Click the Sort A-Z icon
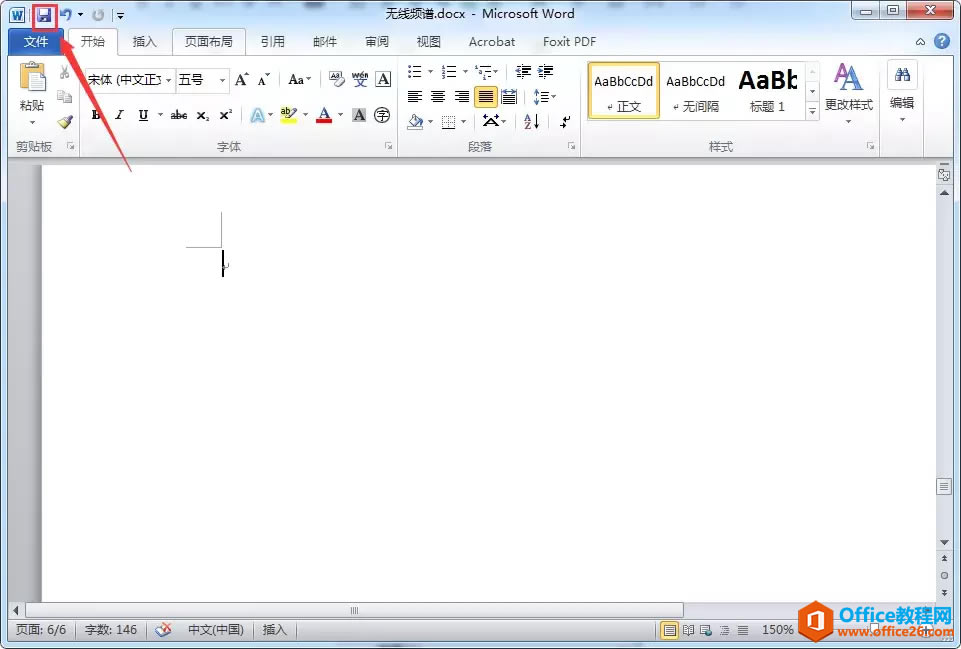The image size is (961, 649). pyautogui.click(x=531, y=121)
